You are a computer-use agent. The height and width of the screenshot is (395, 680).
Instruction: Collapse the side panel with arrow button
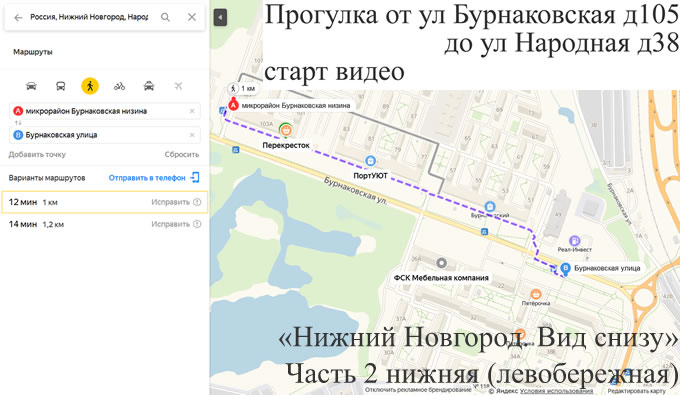click(220, 17)
